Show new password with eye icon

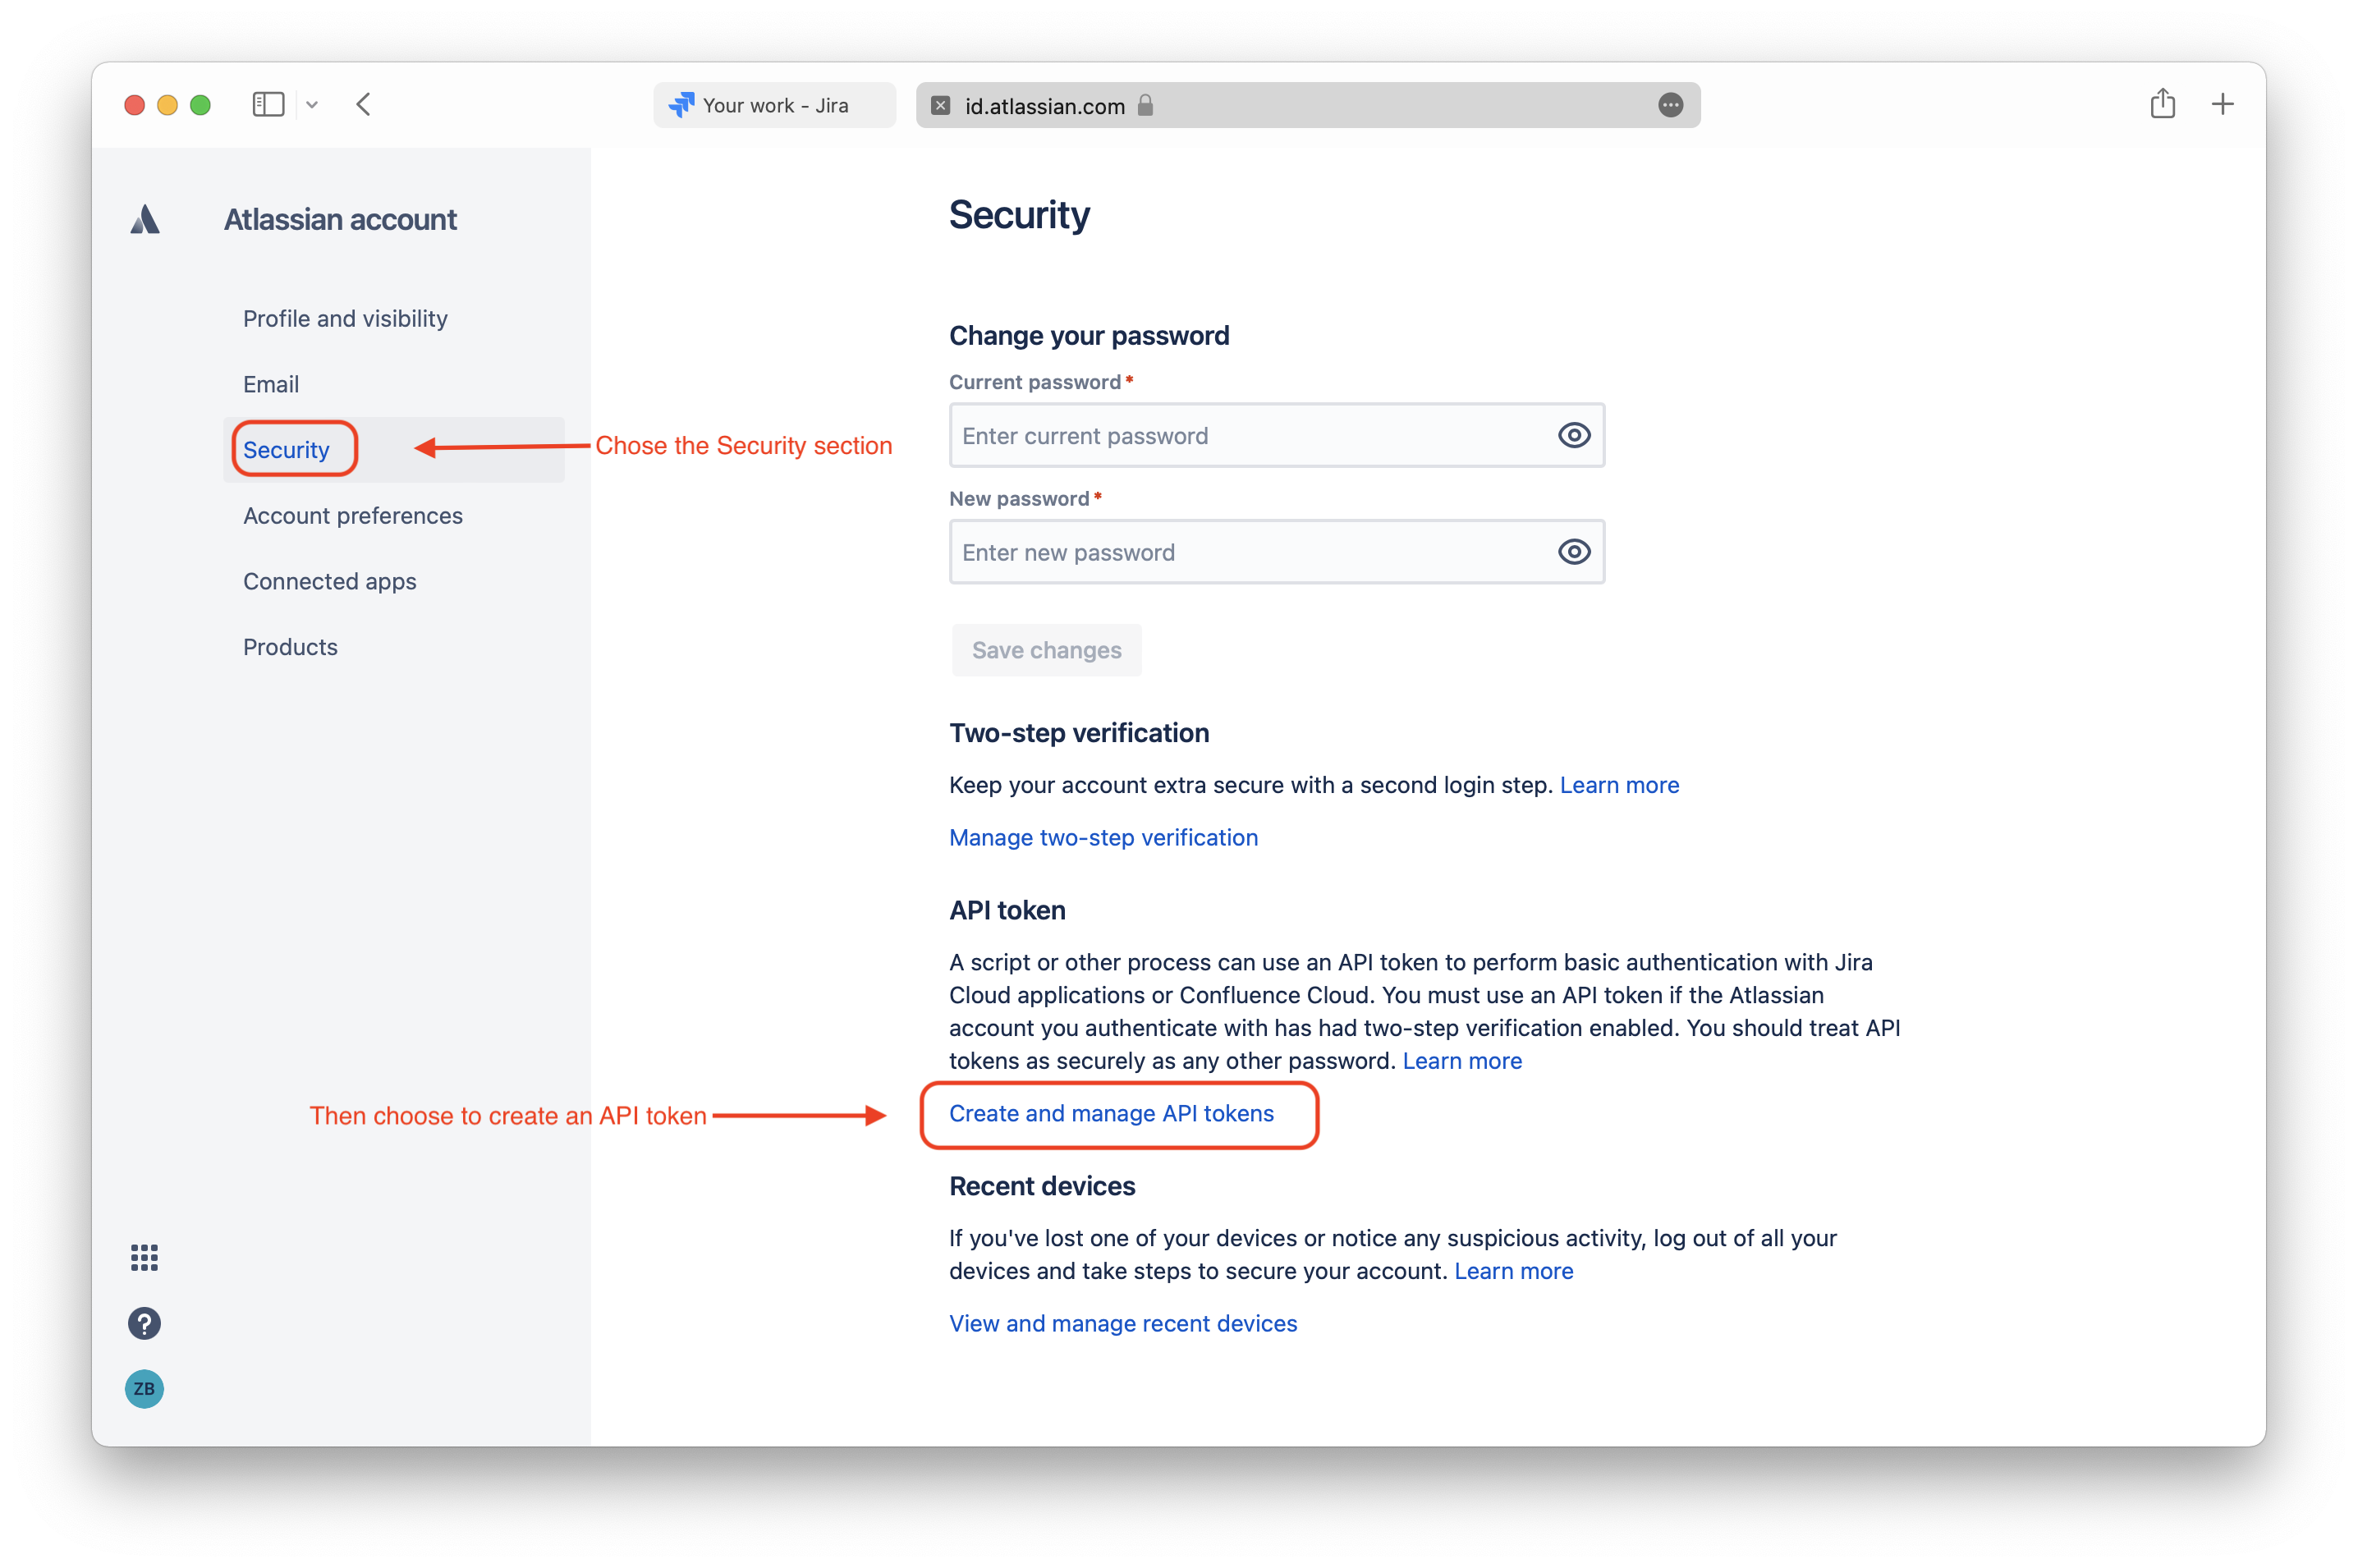[1573, 552]
